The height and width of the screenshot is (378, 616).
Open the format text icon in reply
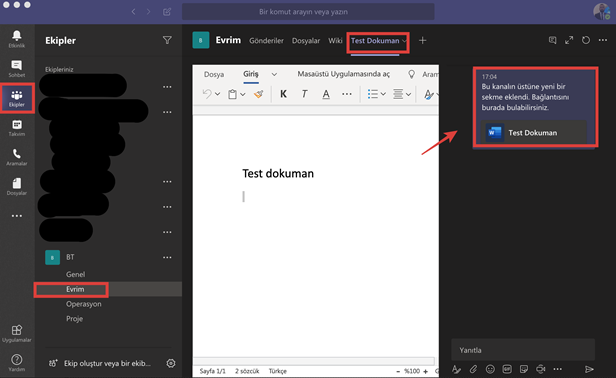click(x=456, y=369)
